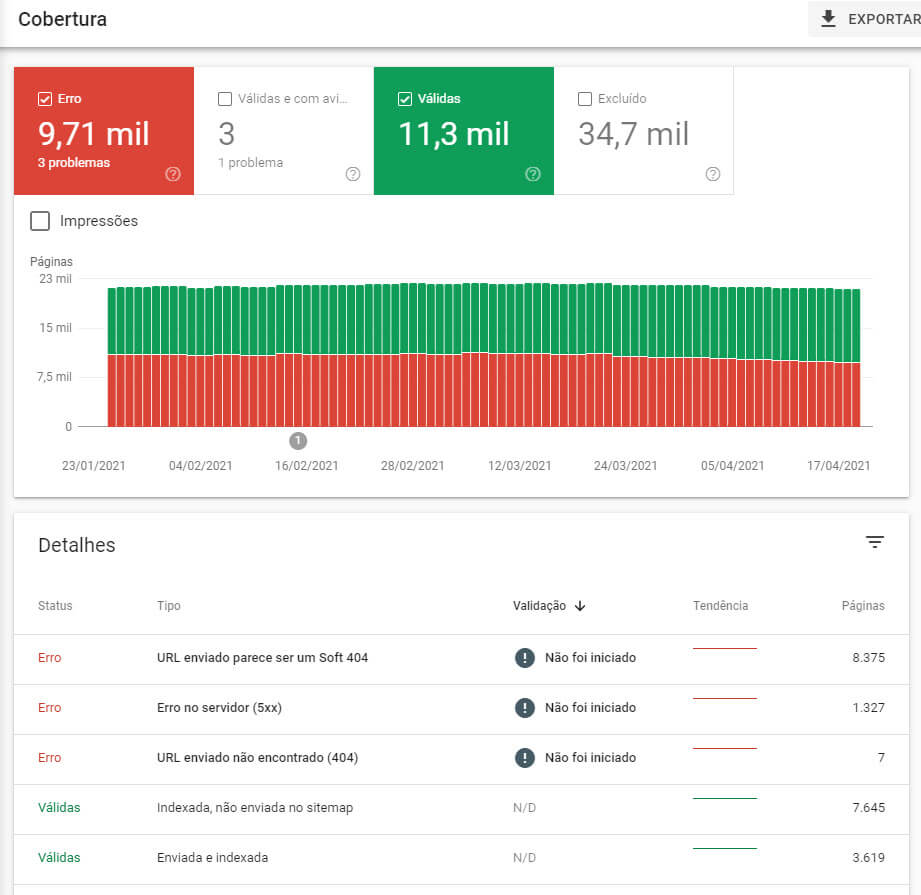Click the help icon on the Válidas e com avisos card
The height and width of the screenshot is (895, 921).
click(x=352, y=173)
